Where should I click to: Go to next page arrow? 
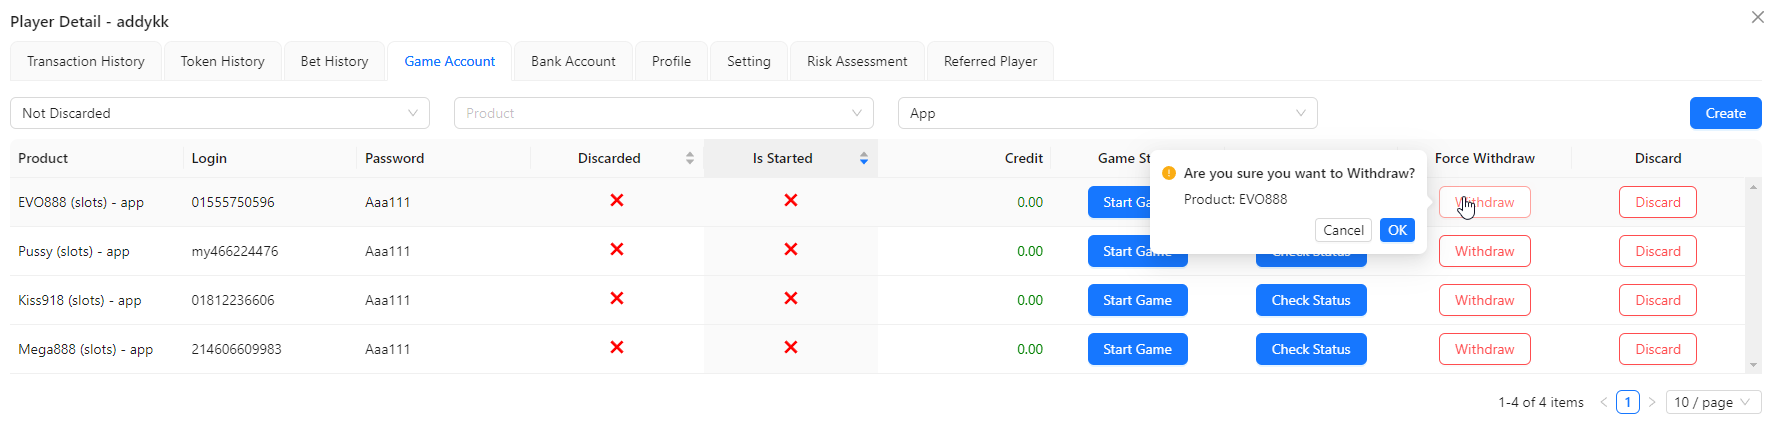[x=1652, y=402]
